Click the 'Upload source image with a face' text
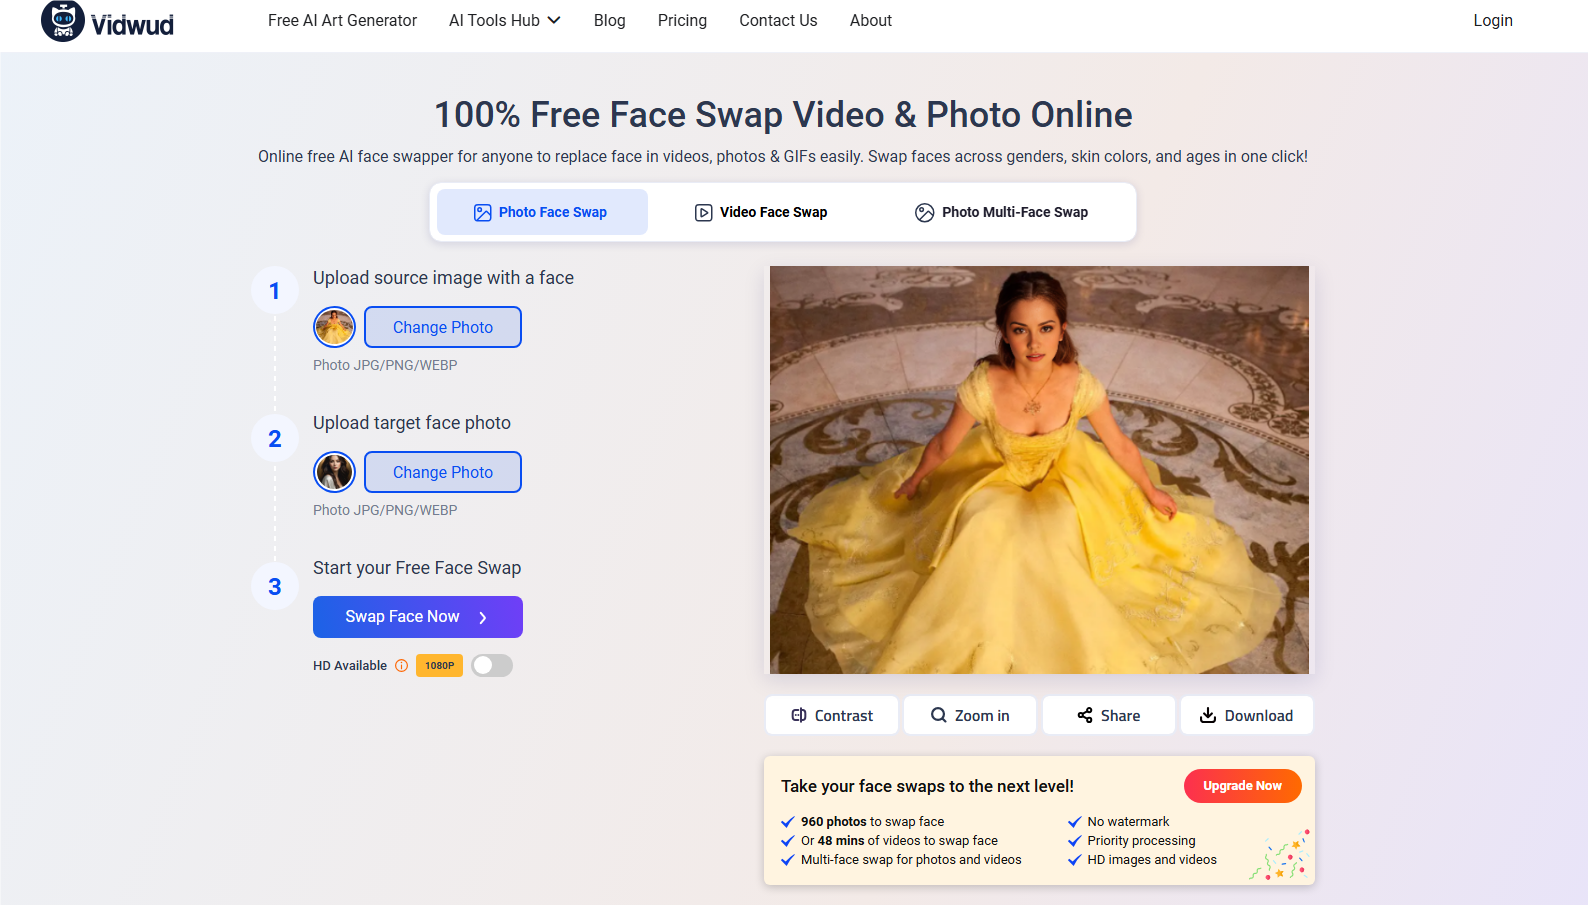This screenshot has height=905, width=1588. pos(443,278)
